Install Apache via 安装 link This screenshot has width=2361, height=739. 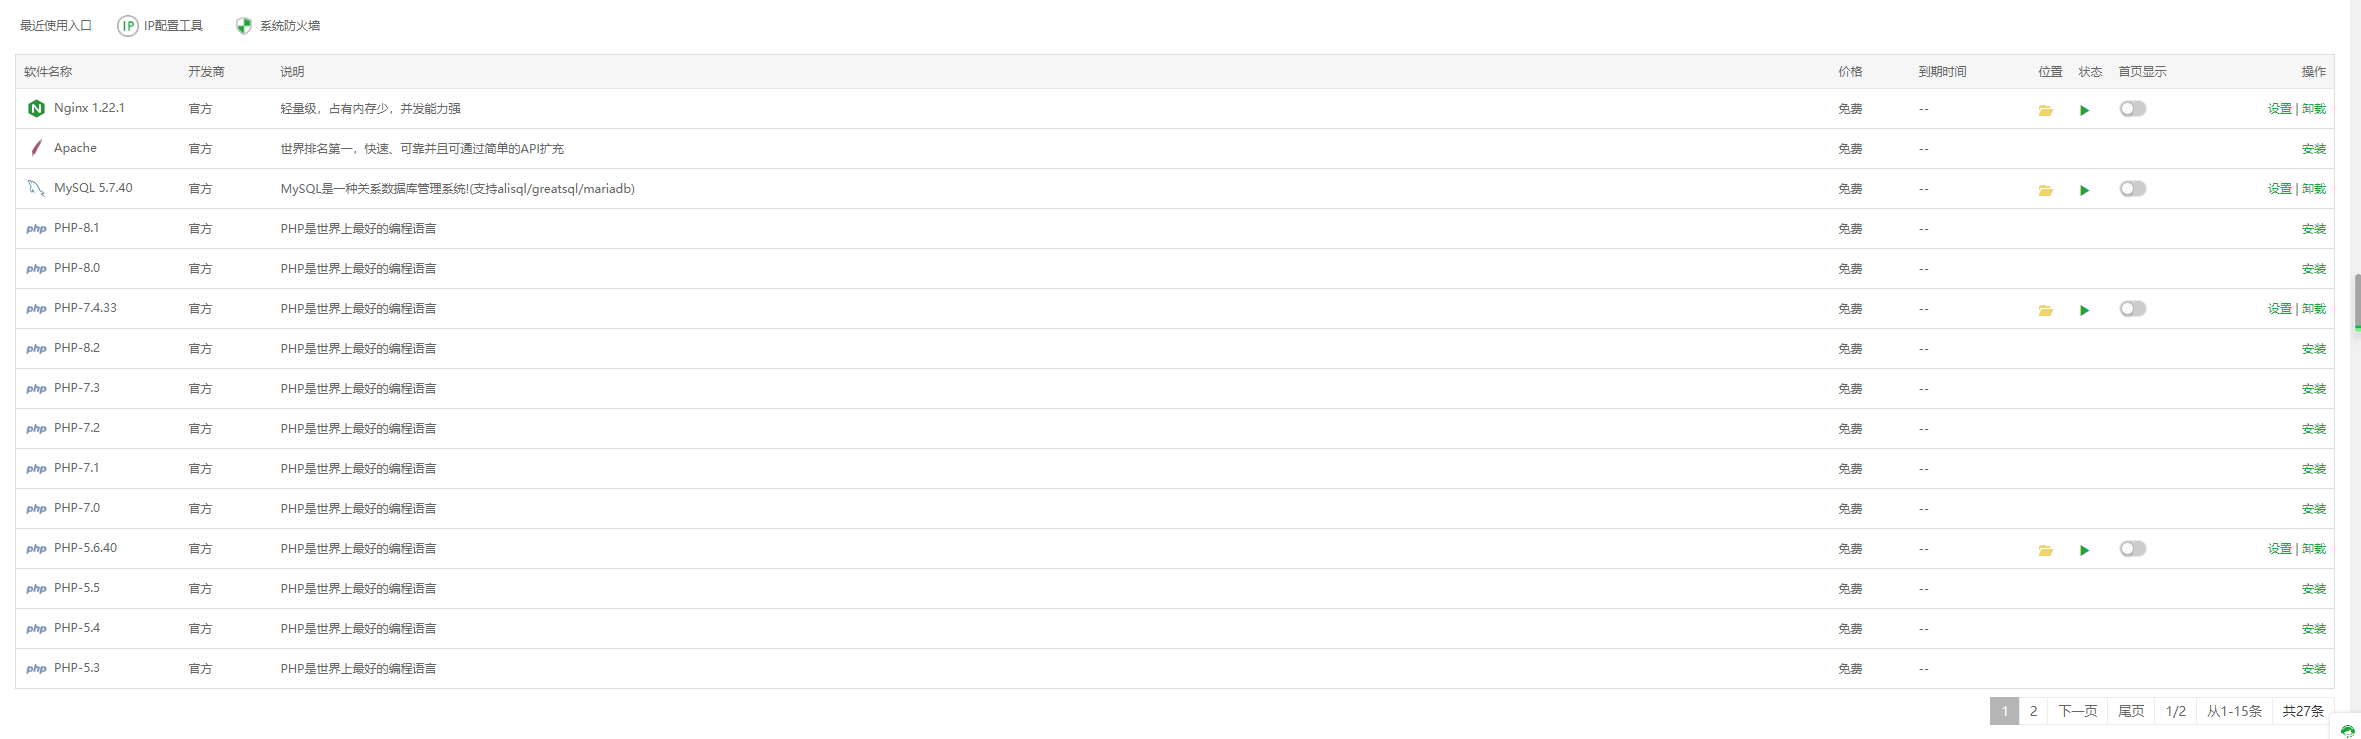point(2313,149)
